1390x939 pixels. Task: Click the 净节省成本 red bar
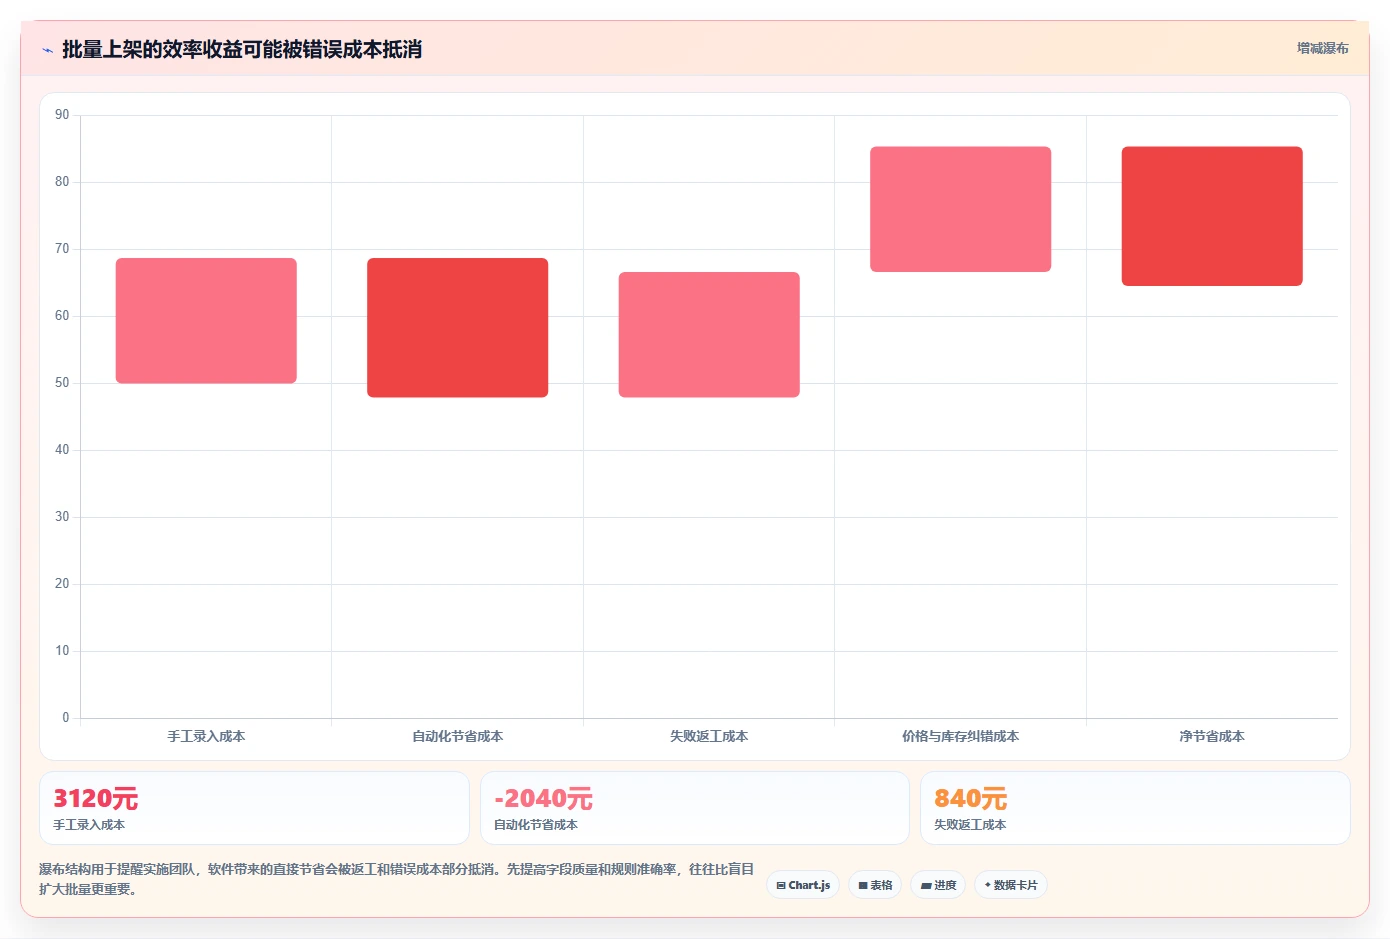pos(1212,216)
